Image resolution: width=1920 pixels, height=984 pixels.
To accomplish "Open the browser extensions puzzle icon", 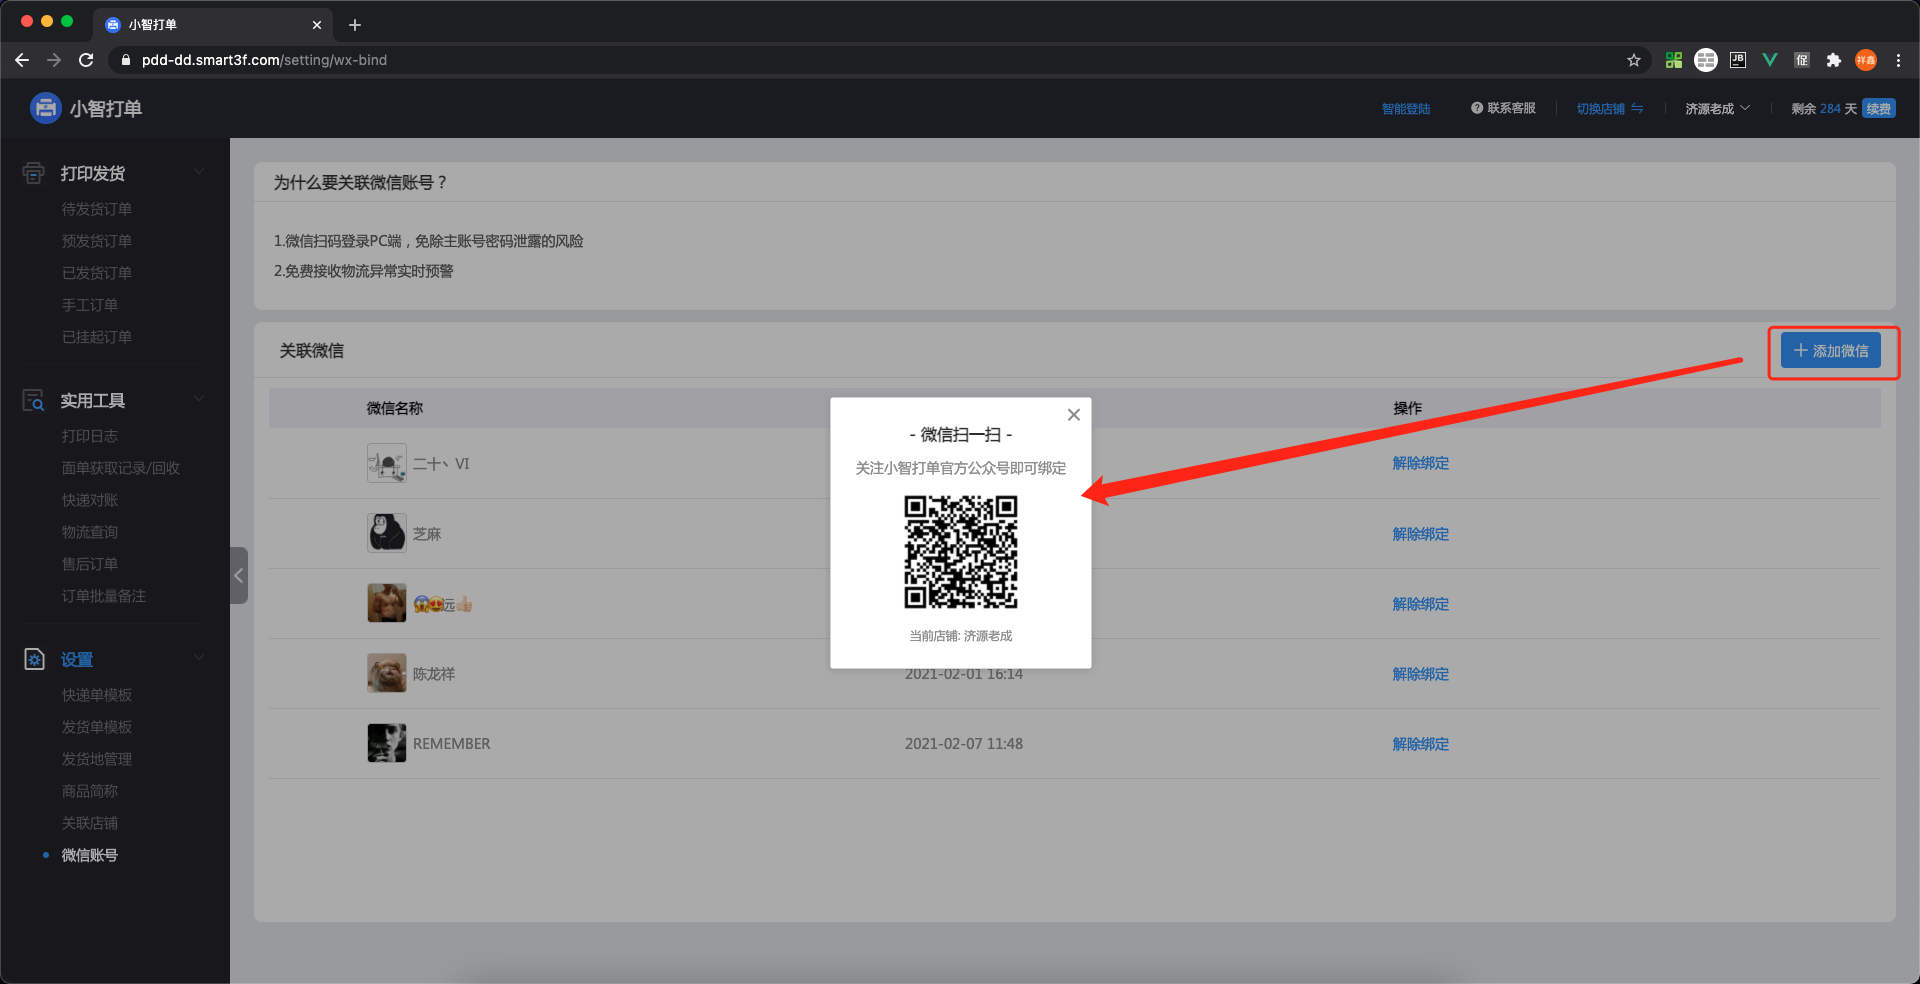I will (x=1834, y=60).
